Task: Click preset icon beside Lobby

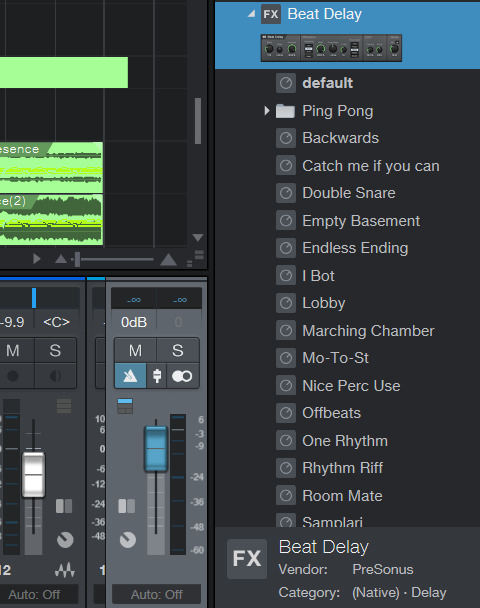Action: (286, 303)
